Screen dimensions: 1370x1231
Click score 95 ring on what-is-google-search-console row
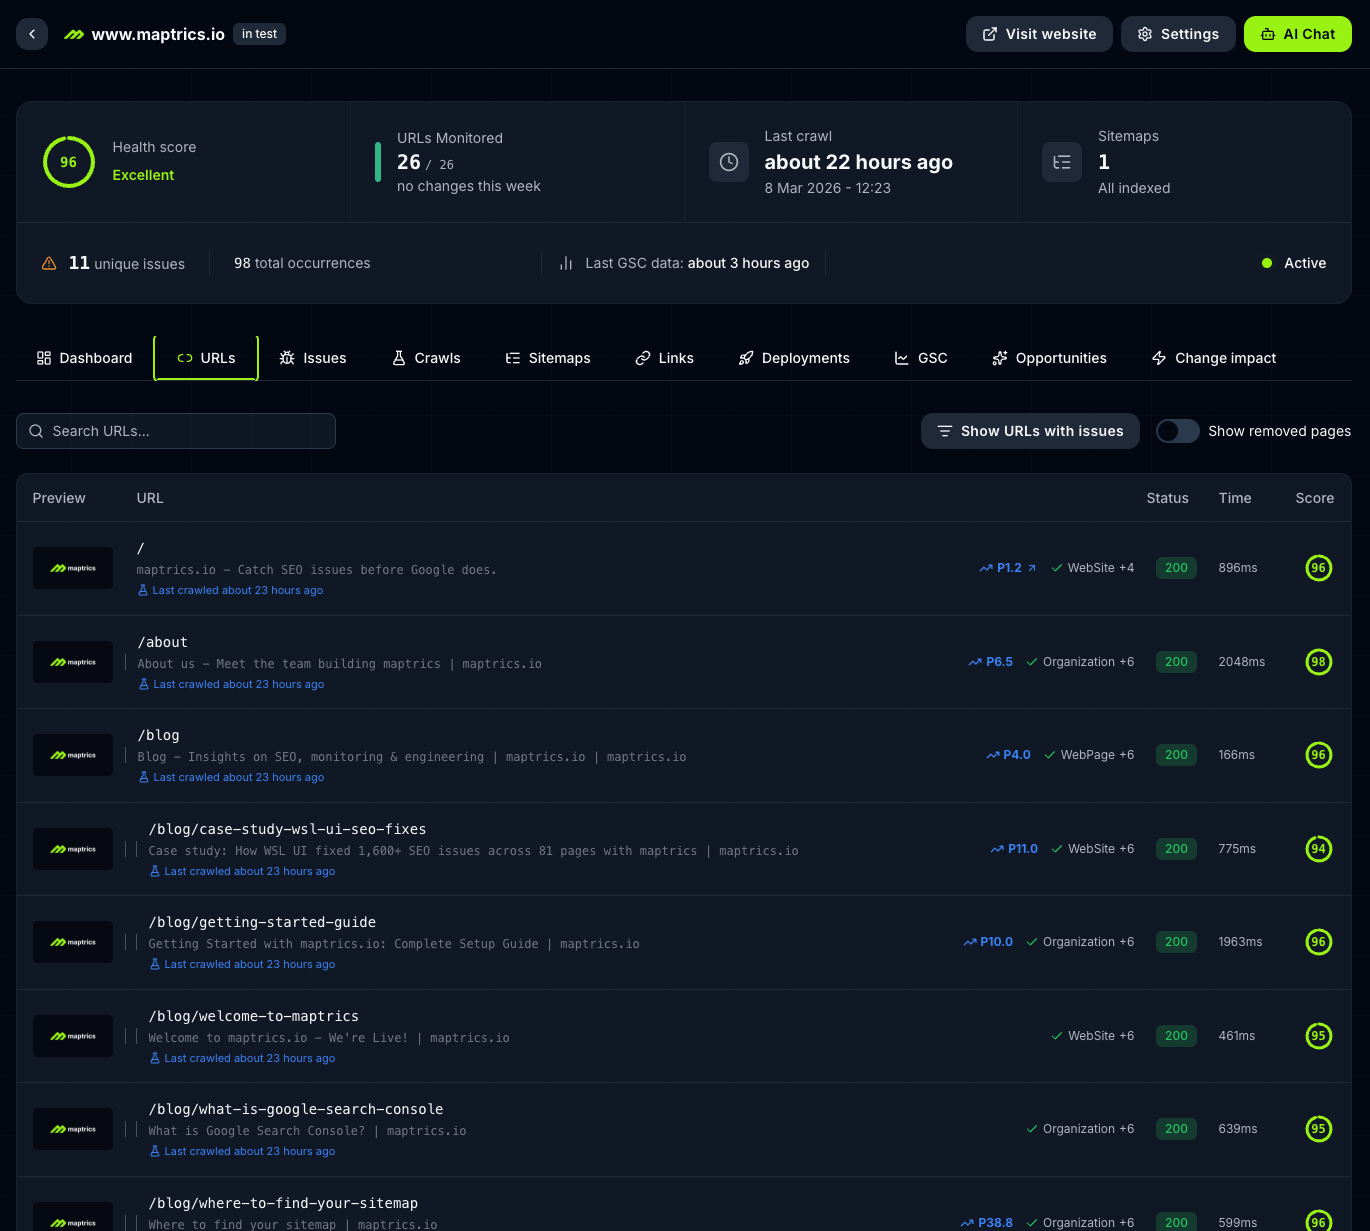[1319, 1129]
